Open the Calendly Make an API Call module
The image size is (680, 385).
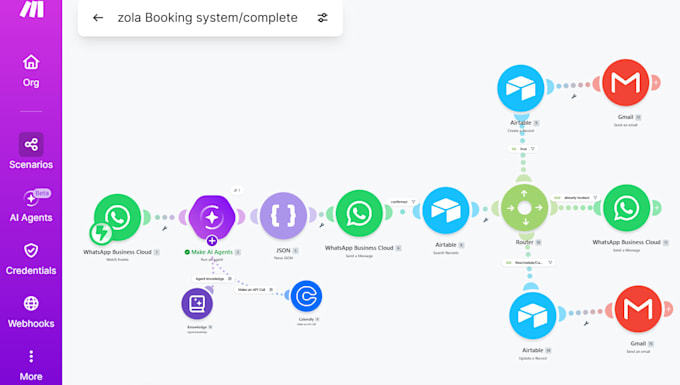[306, 296]
